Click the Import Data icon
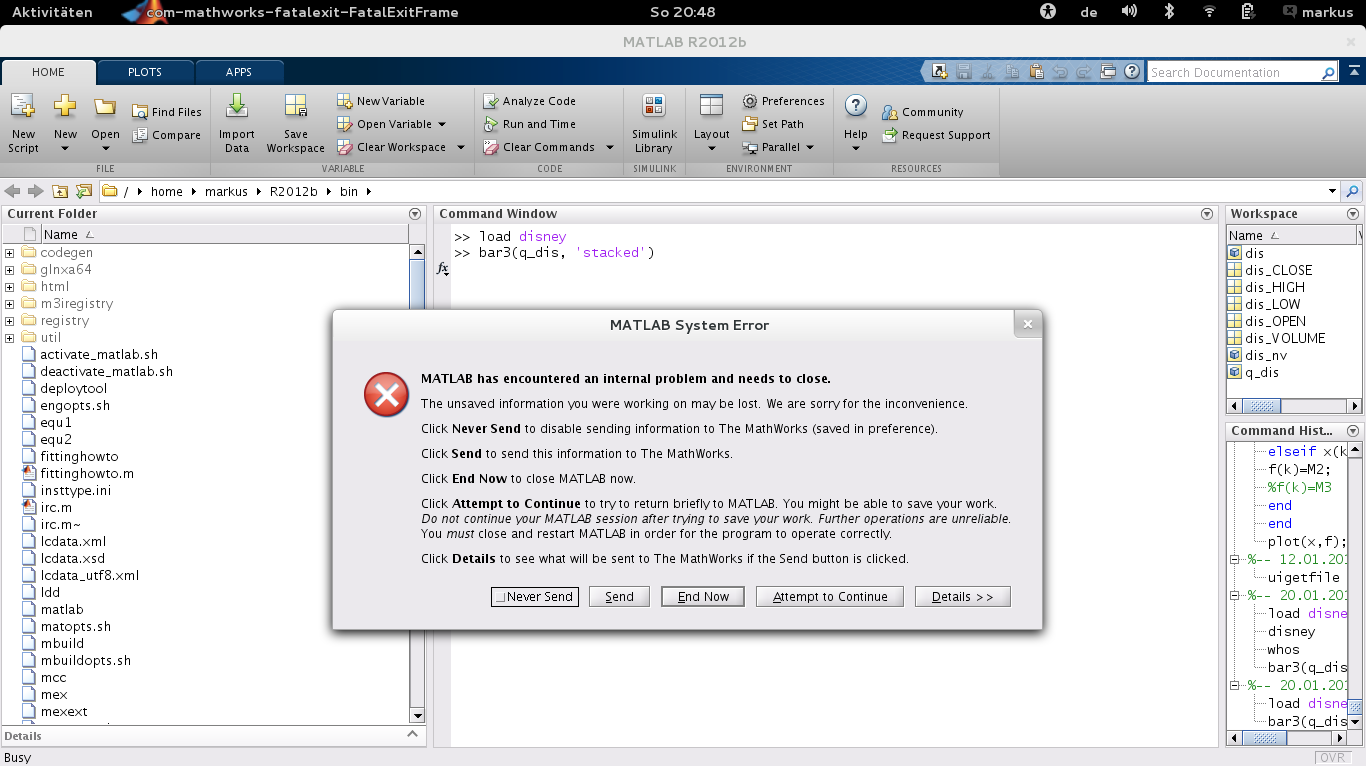 coord(237,107)
